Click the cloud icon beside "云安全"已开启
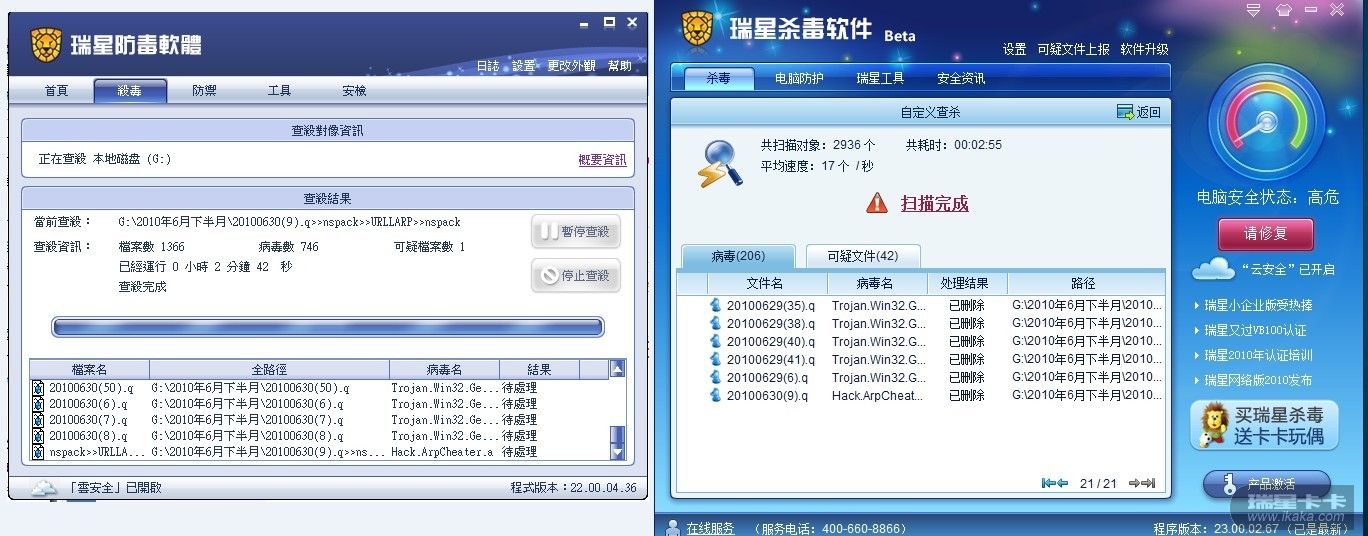 [1213, 268]
